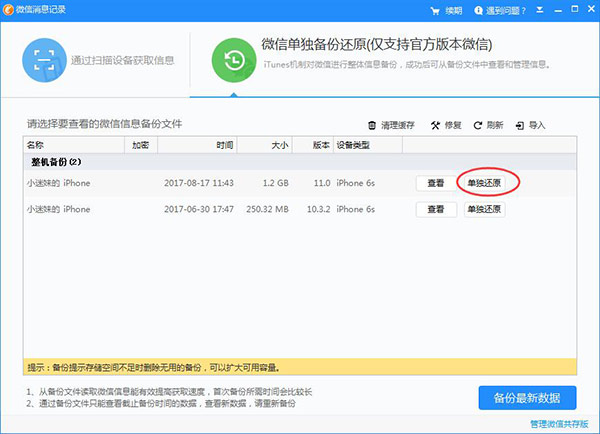Open the 遇到问题? help link

[x=505, y=11]
